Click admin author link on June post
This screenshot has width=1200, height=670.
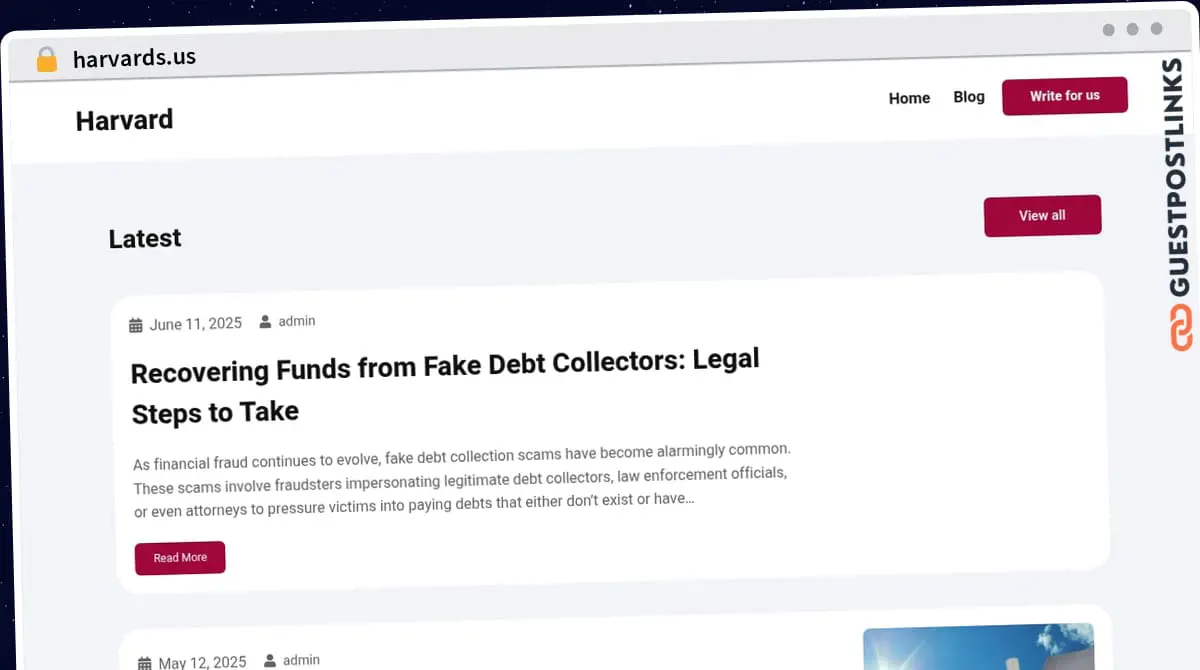[x=297, y=321]
